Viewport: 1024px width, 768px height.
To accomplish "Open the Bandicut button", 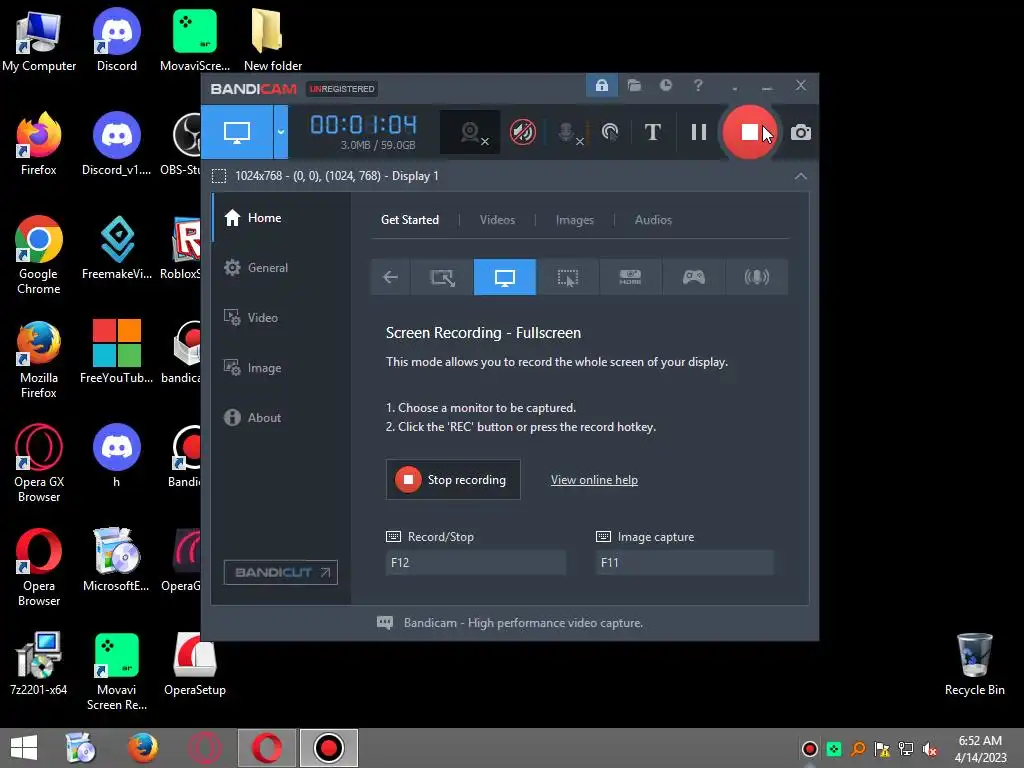I will coord(281,573).
